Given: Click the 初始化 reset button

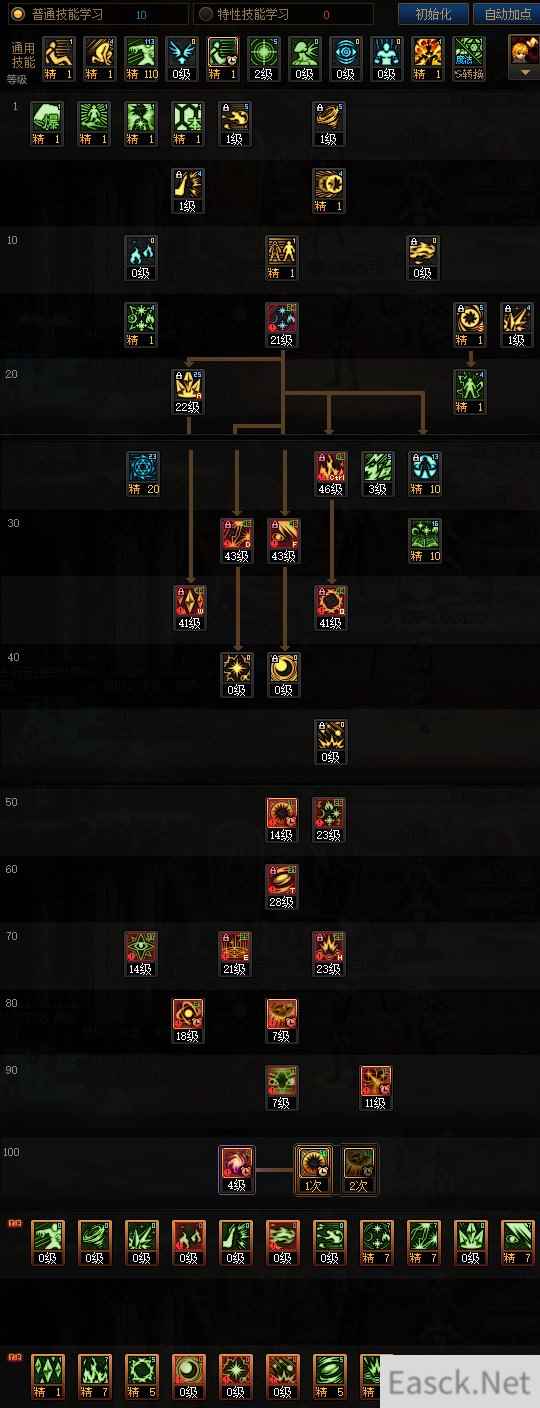Looking at the screenshot, I should [433, 14].
